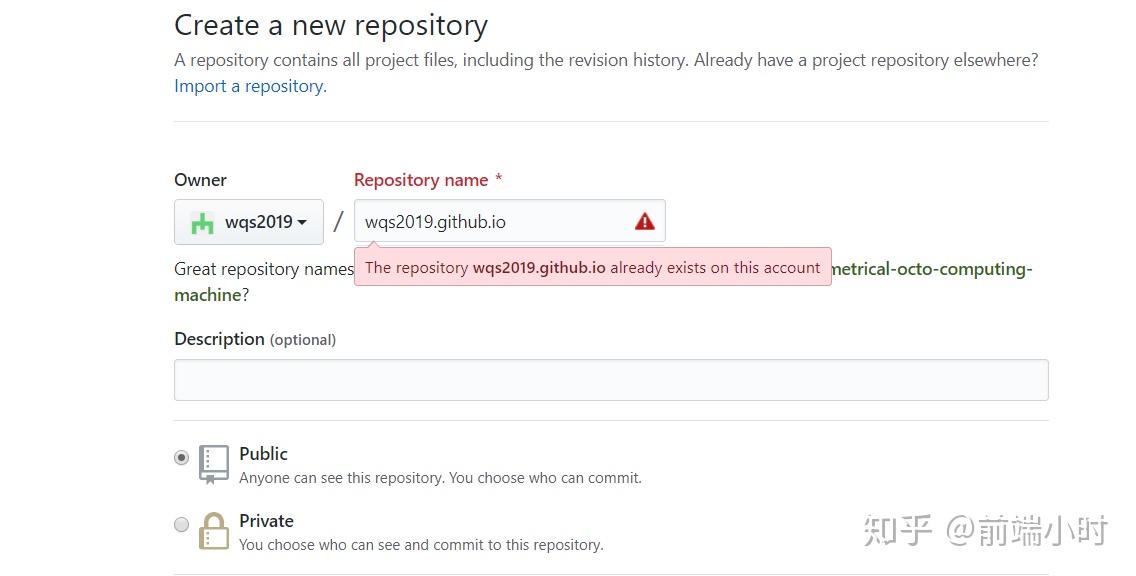Click into the Description text box
Image resolution: width=1136 pixels, height=576 pixels.
click(x=611, y=380)
